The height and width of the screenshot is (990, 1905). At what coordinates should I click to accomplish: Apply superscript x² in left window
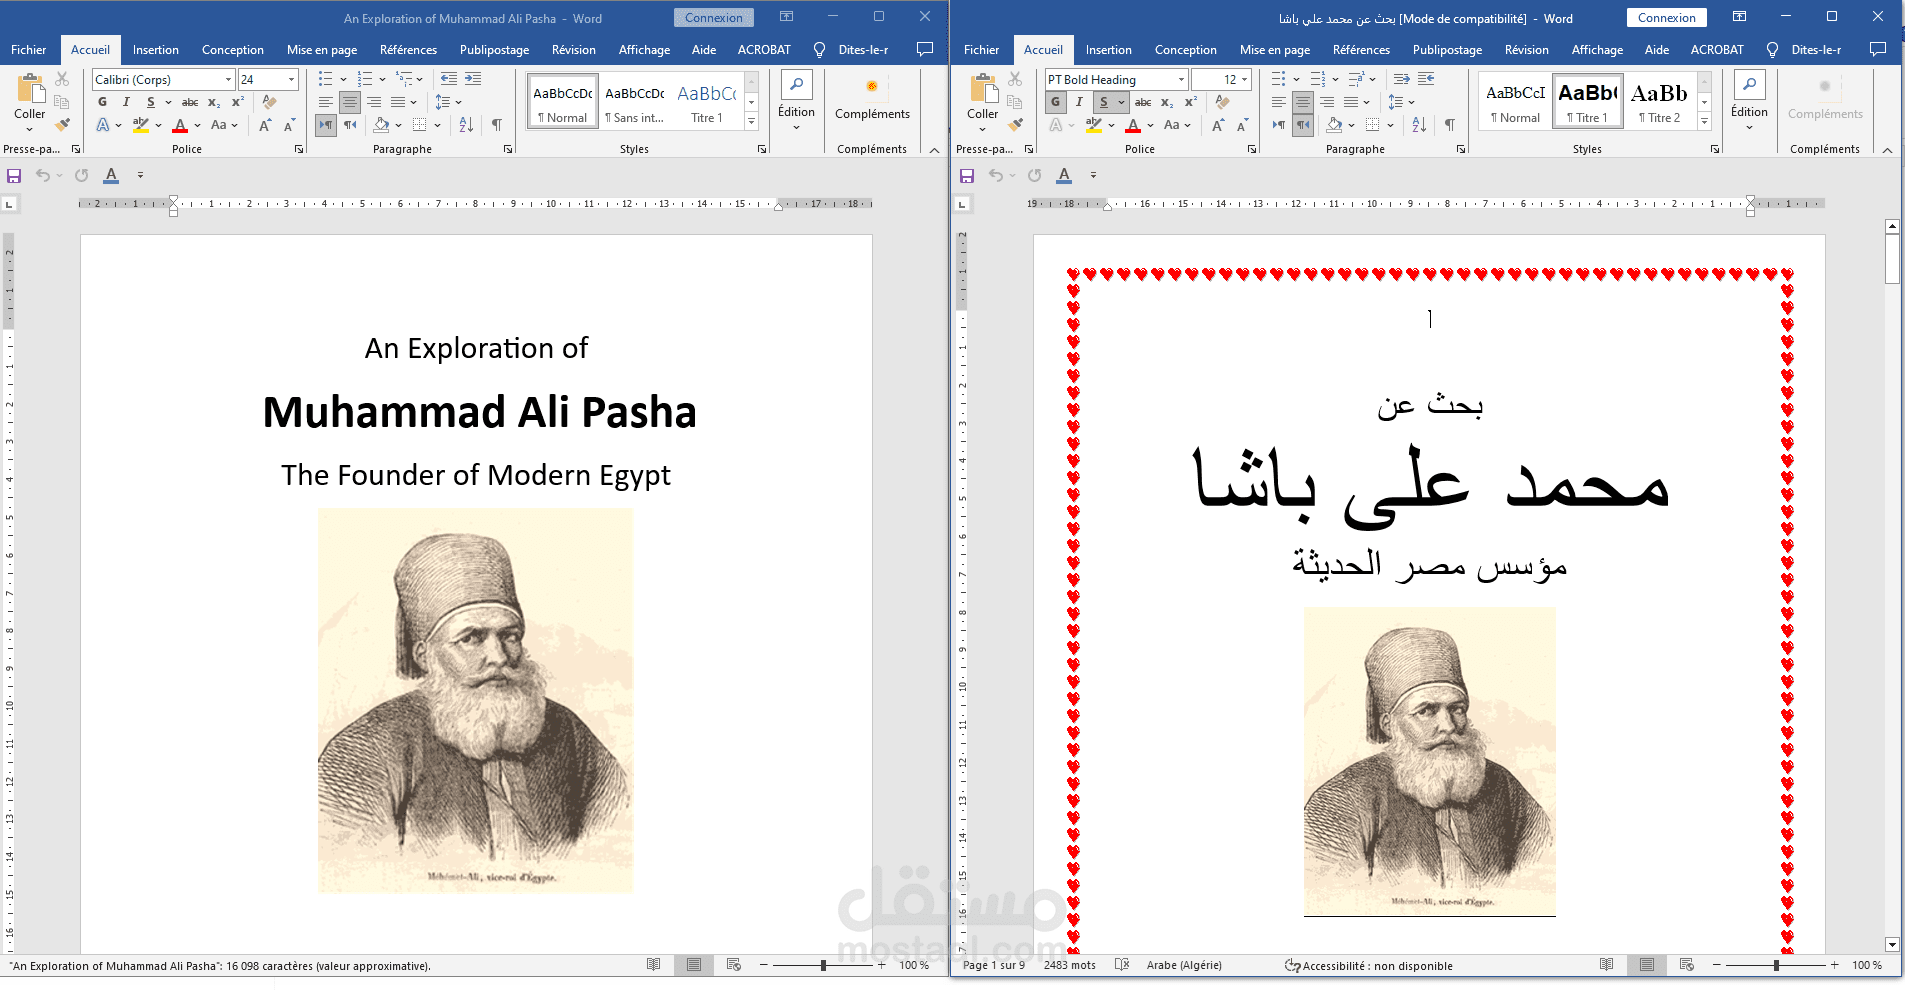point(238,102)
